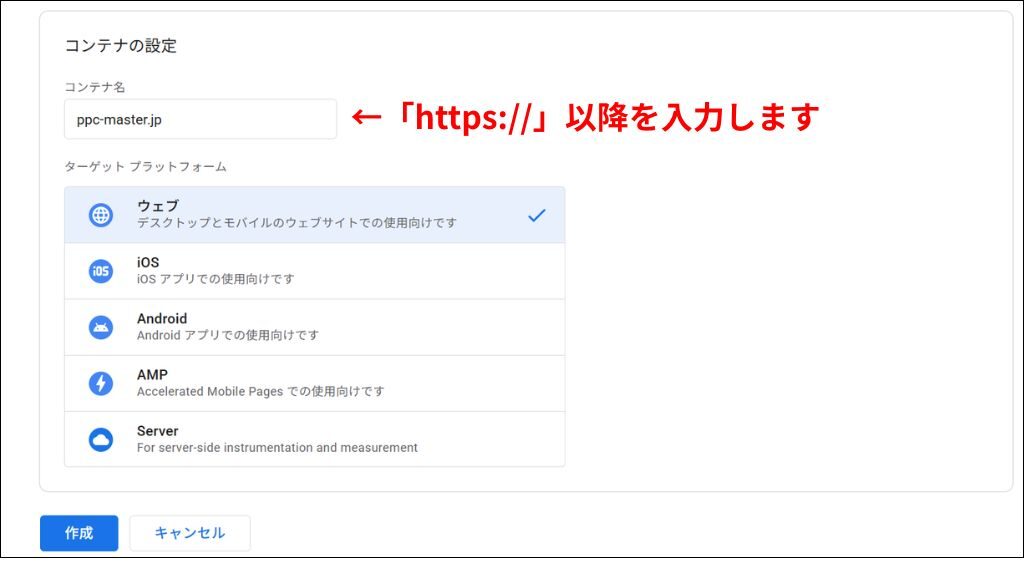Click the キャンセル button
1024x565 pixels.
tap(190, 533)
